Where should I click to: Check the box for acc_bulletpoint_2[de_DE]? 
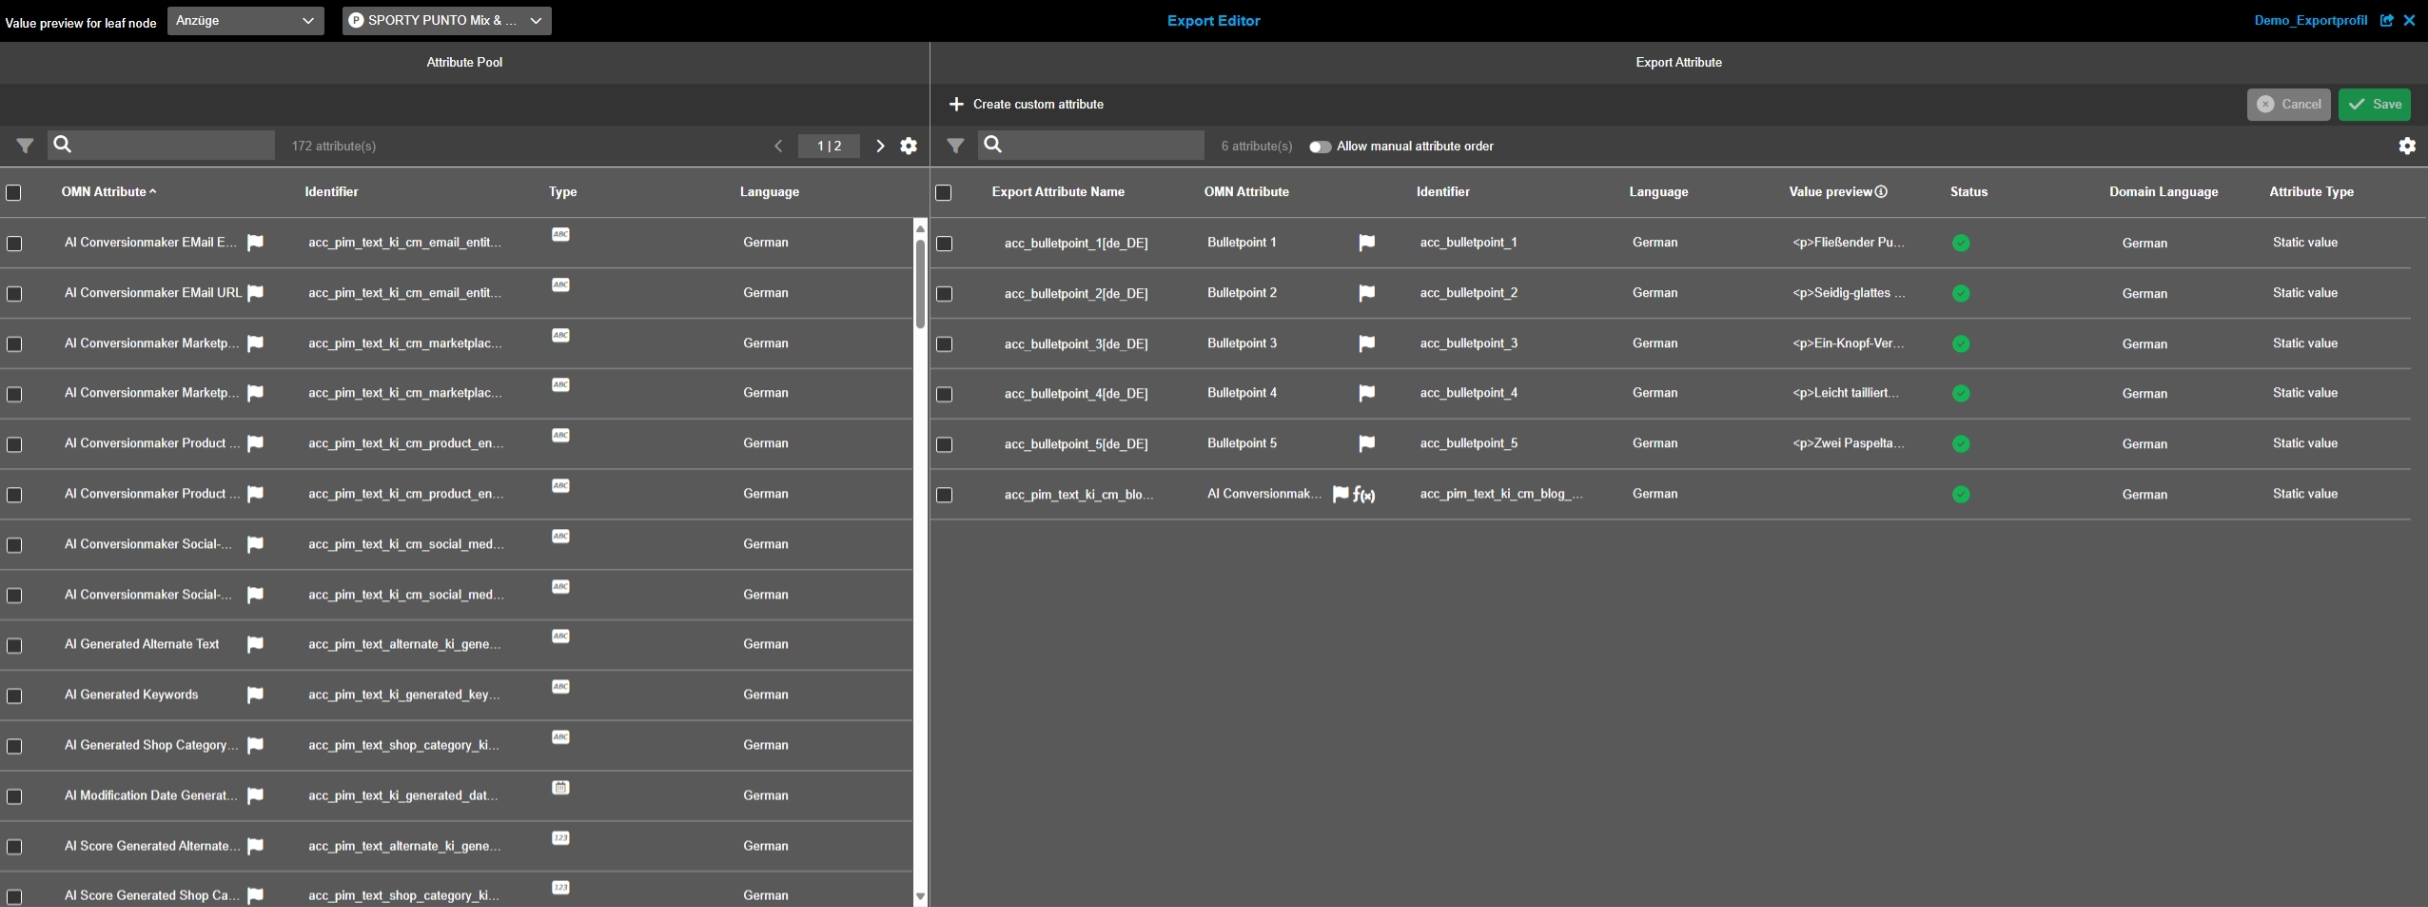(944, 294)
